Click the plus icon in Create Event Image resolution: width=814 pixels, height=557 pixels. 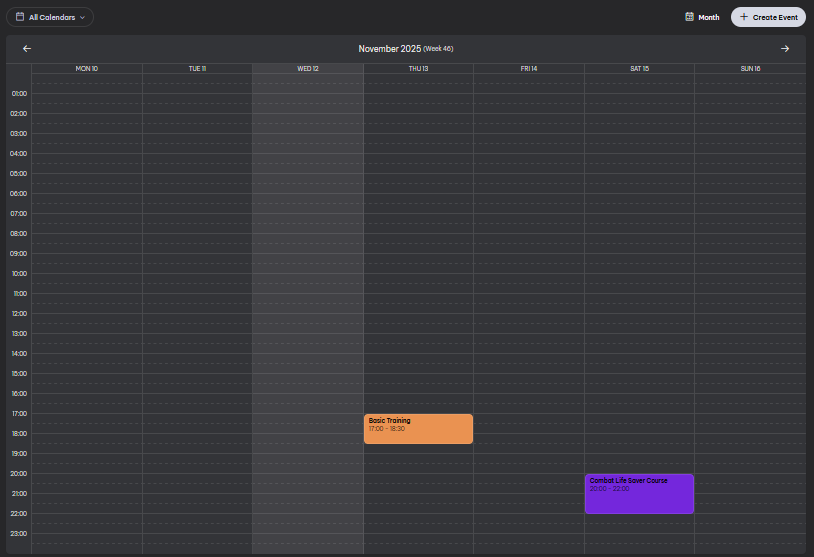(x=743, y=17)
